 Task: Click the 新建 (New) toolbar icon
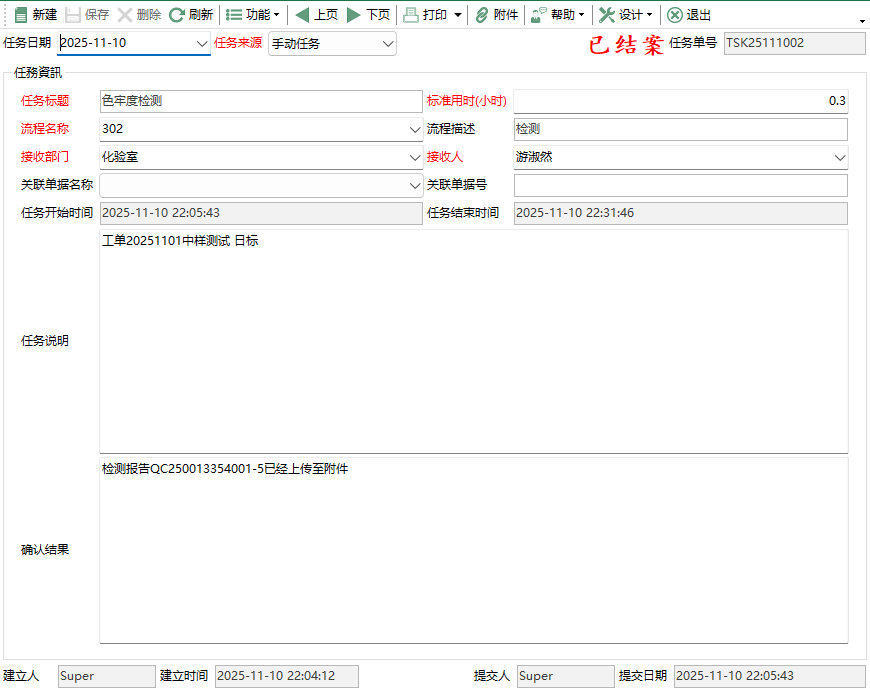pos(21,15)
